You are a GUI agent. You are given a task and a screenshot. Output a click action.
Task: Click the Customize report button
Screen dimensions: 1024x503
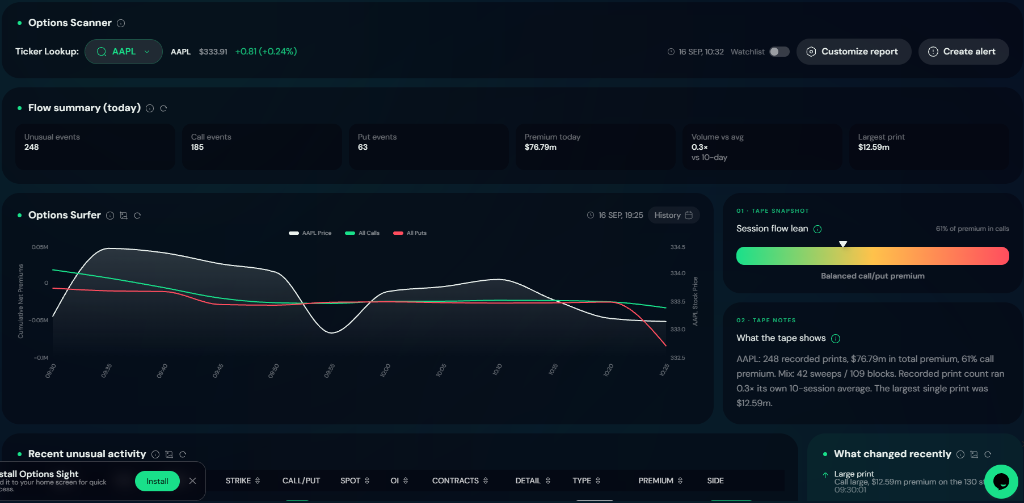pyautogui.click(x=854, y=52)
